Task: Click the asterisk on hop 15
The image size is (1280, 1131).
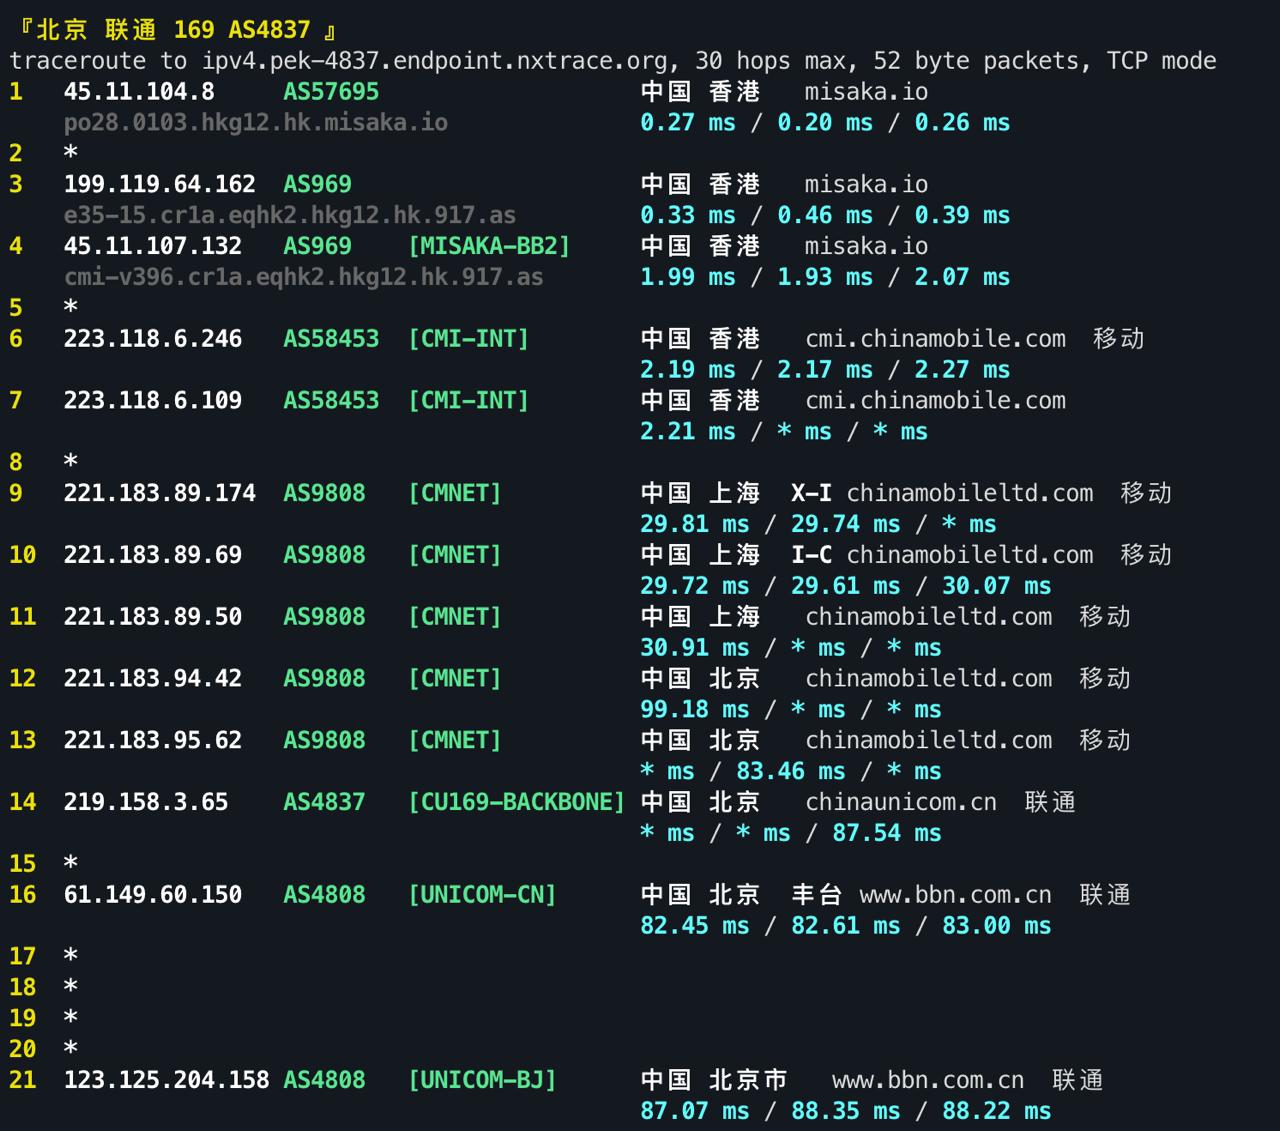Action: pyautogui.click(x=70, y=863)
